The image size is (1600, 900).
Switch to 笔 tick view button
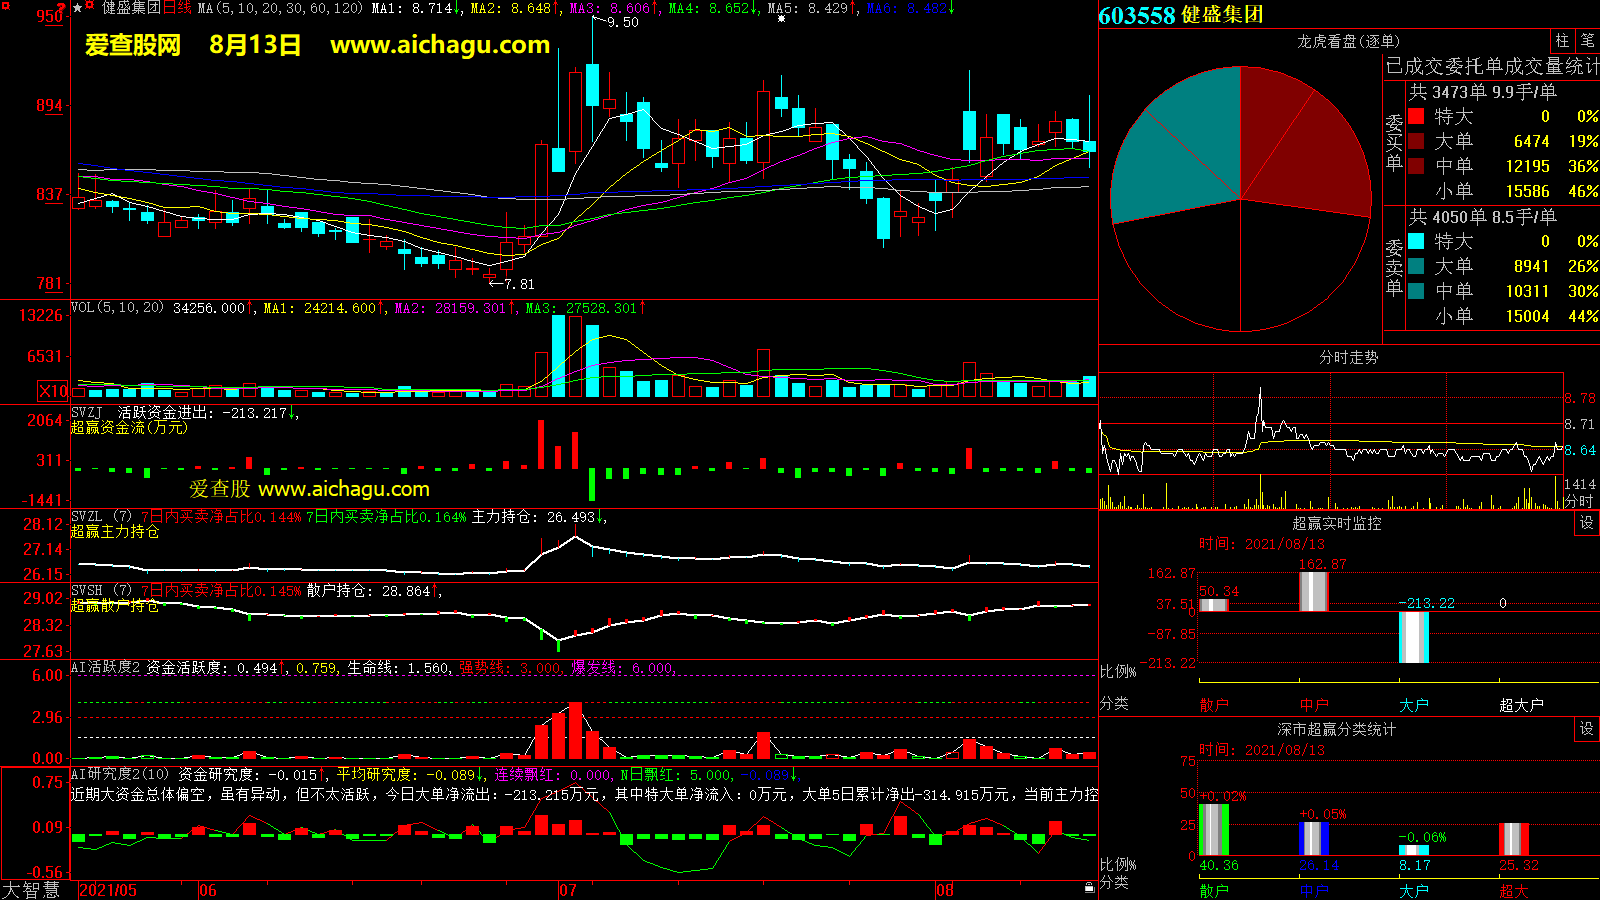1587,41
